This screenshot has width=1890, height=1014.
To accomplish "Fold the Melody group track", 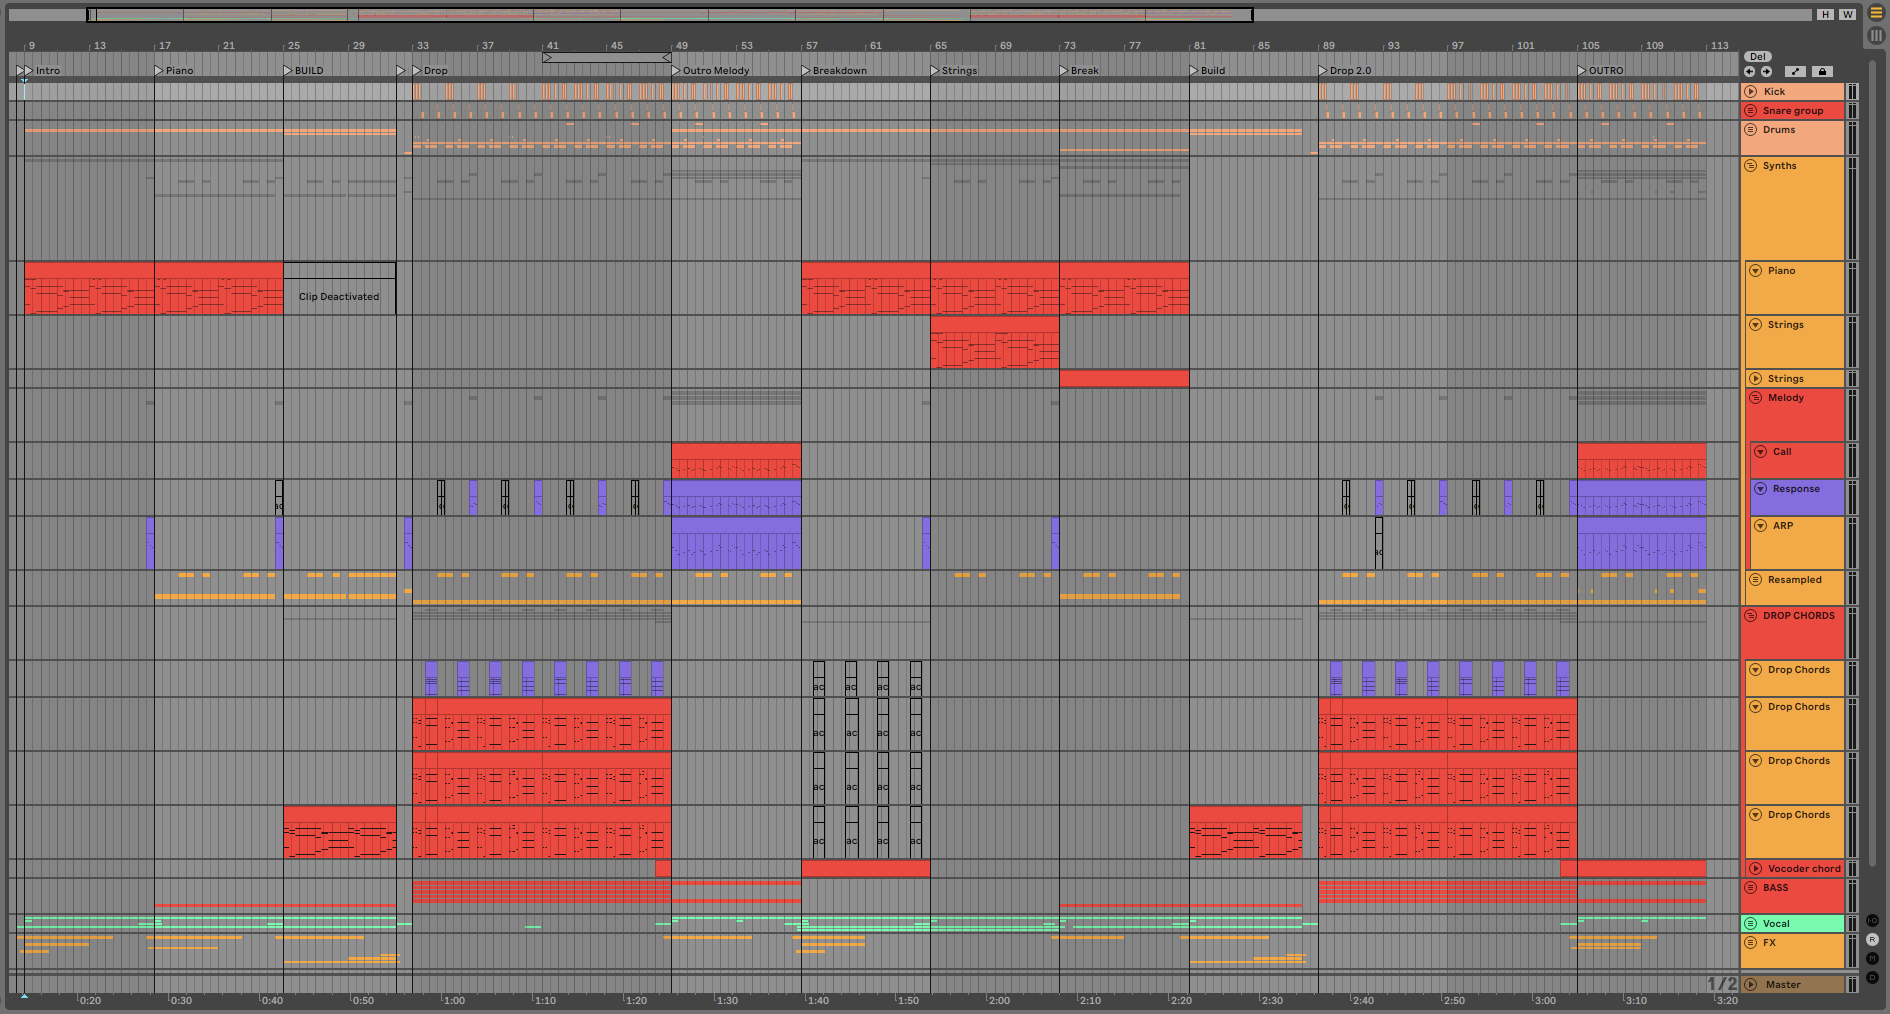I will tap(1756, 398).
